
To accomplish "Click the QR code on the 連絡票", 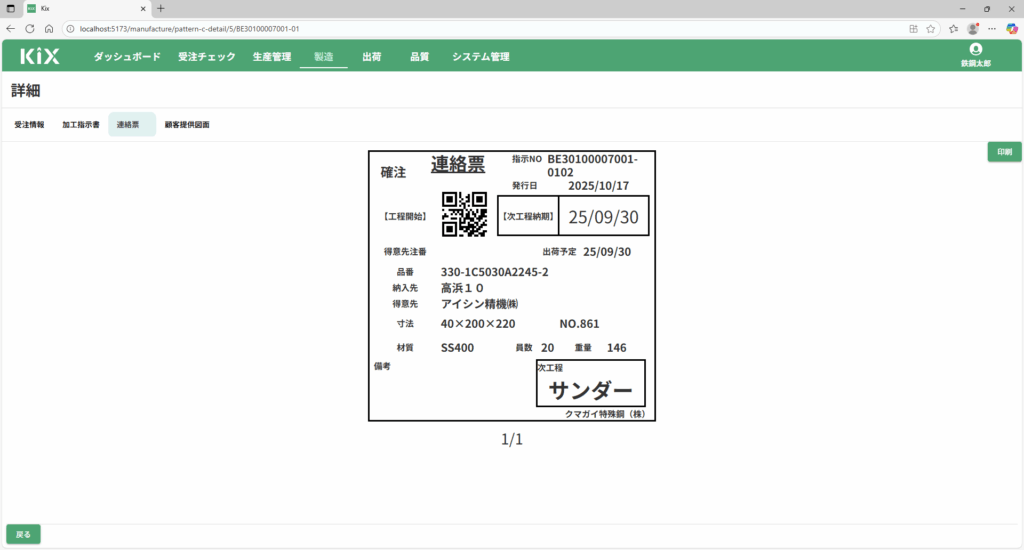I will (x=464, y=214).
